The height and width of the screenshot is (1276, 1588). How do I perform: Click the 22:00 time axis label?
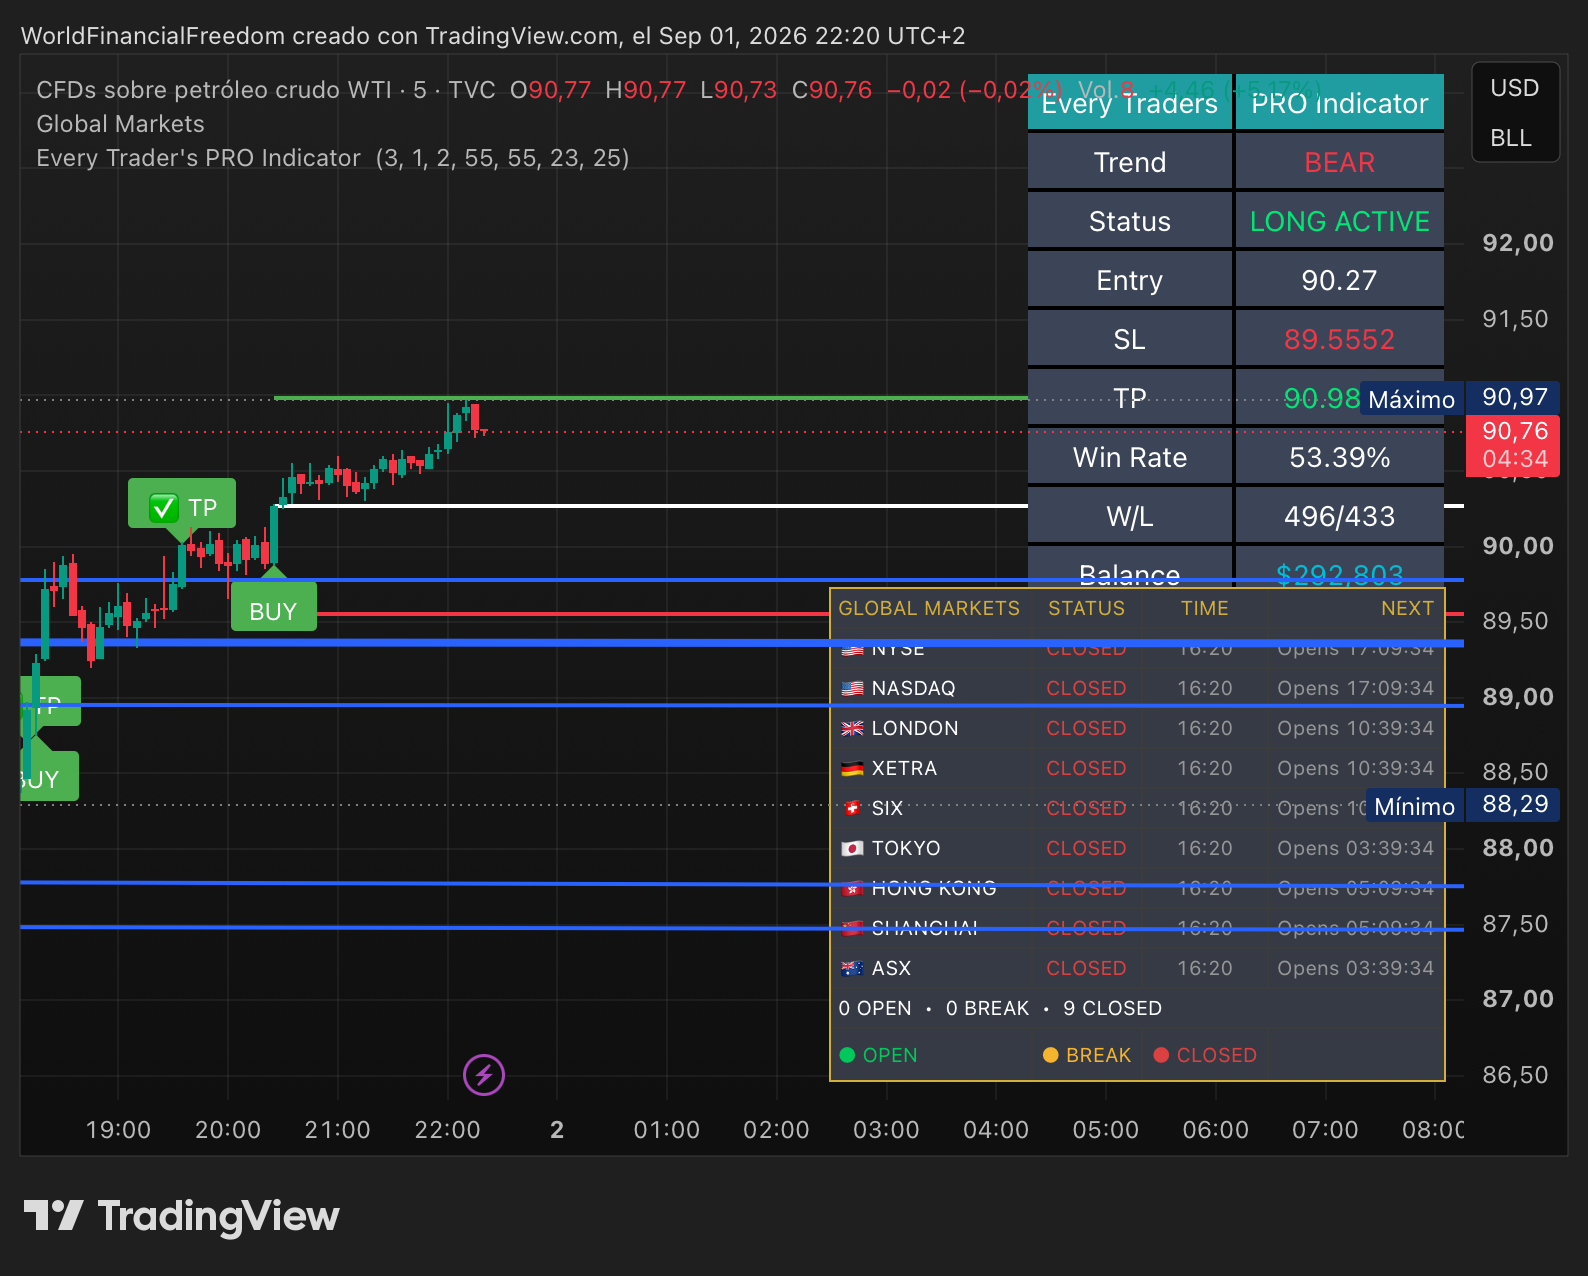click(447, 1130)
